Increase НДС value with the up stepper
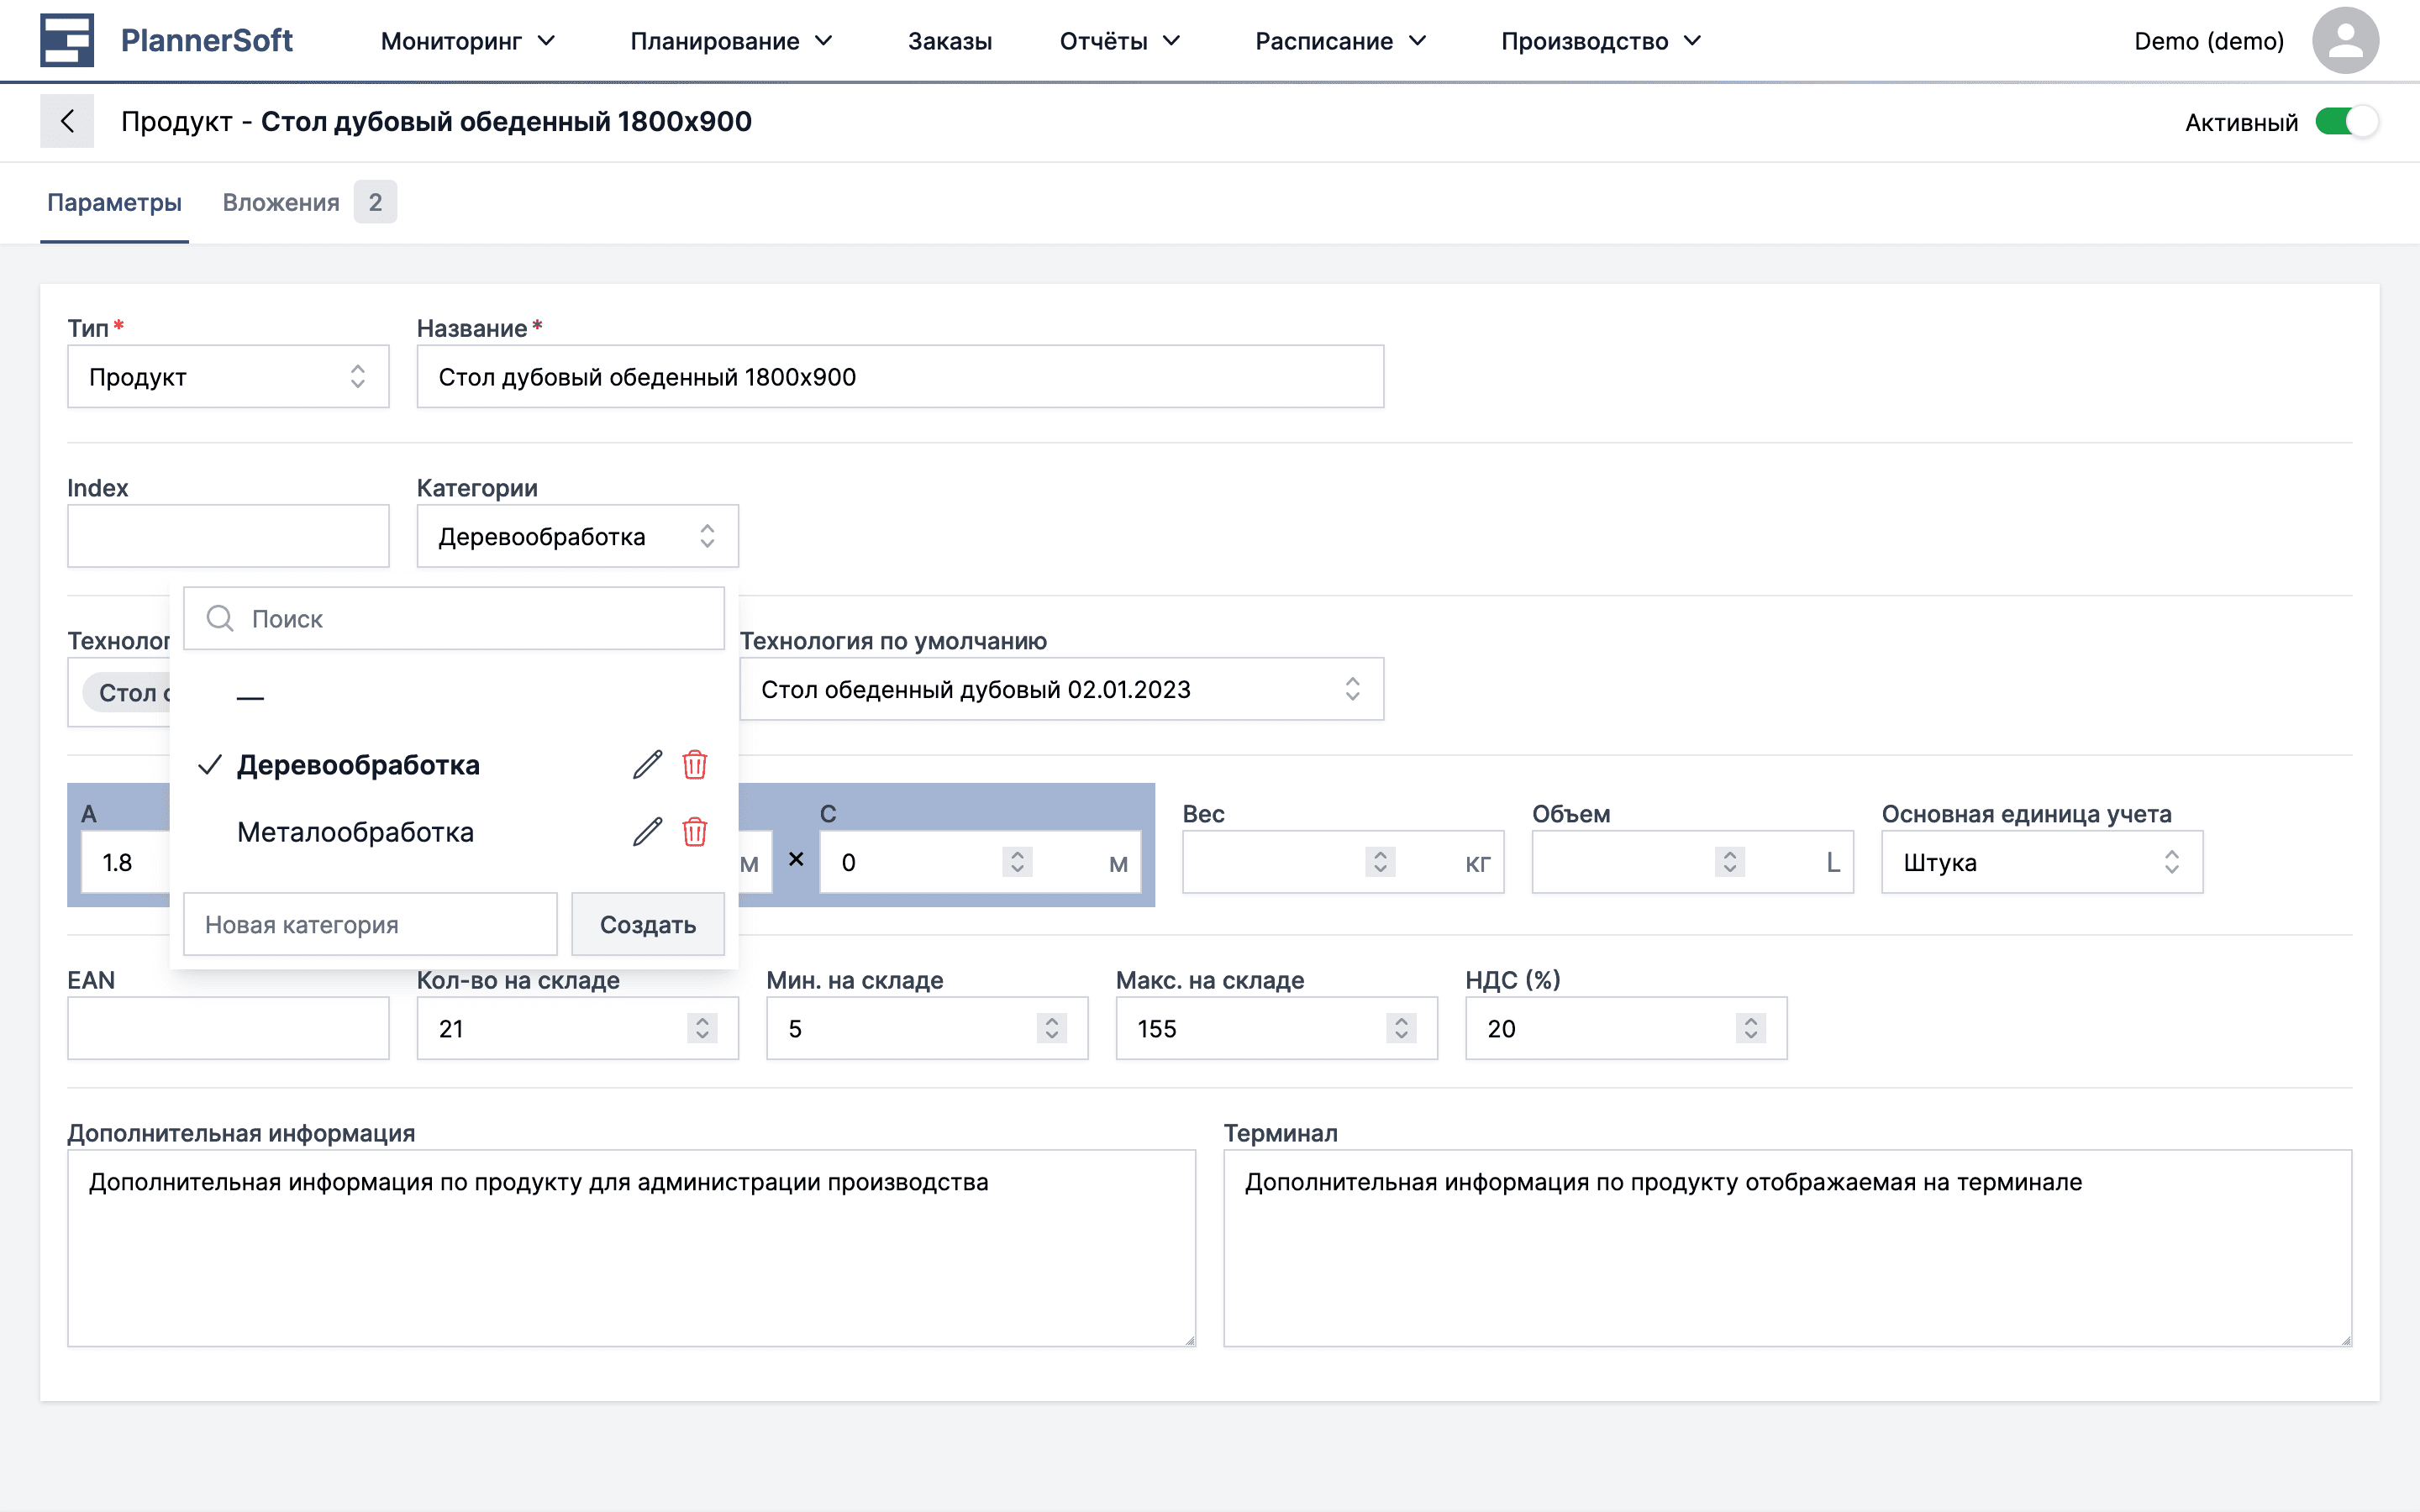 click(x=1751, y=1021)
